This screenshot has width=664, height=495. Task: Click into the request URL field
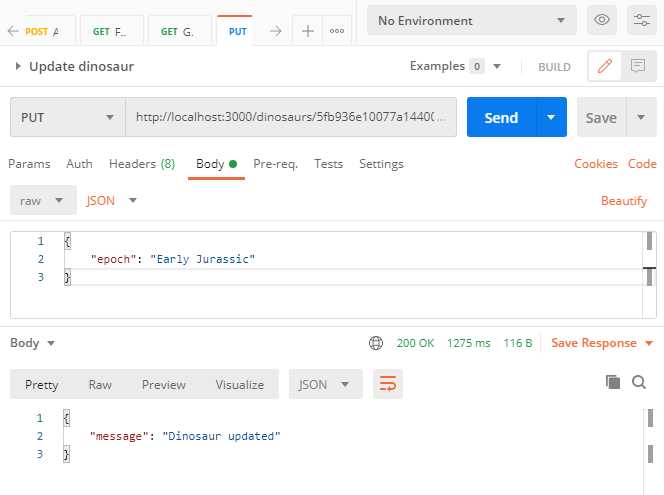coord(291,117)
